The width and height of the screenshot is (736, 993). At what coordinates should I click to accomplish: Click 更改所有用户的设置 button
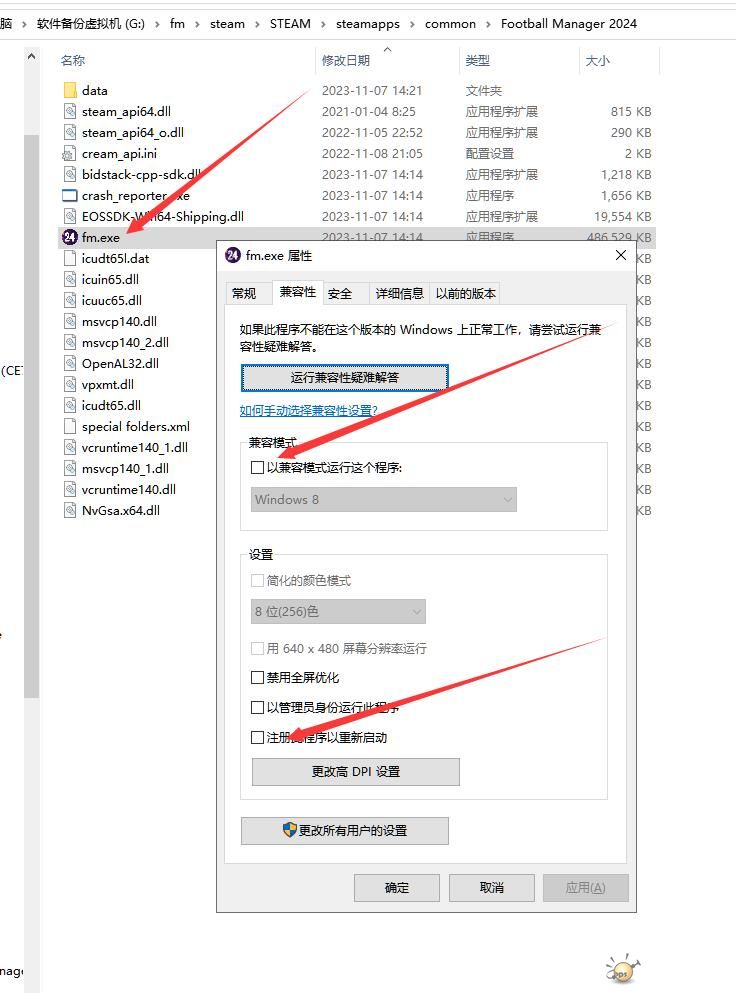point(345,830)
